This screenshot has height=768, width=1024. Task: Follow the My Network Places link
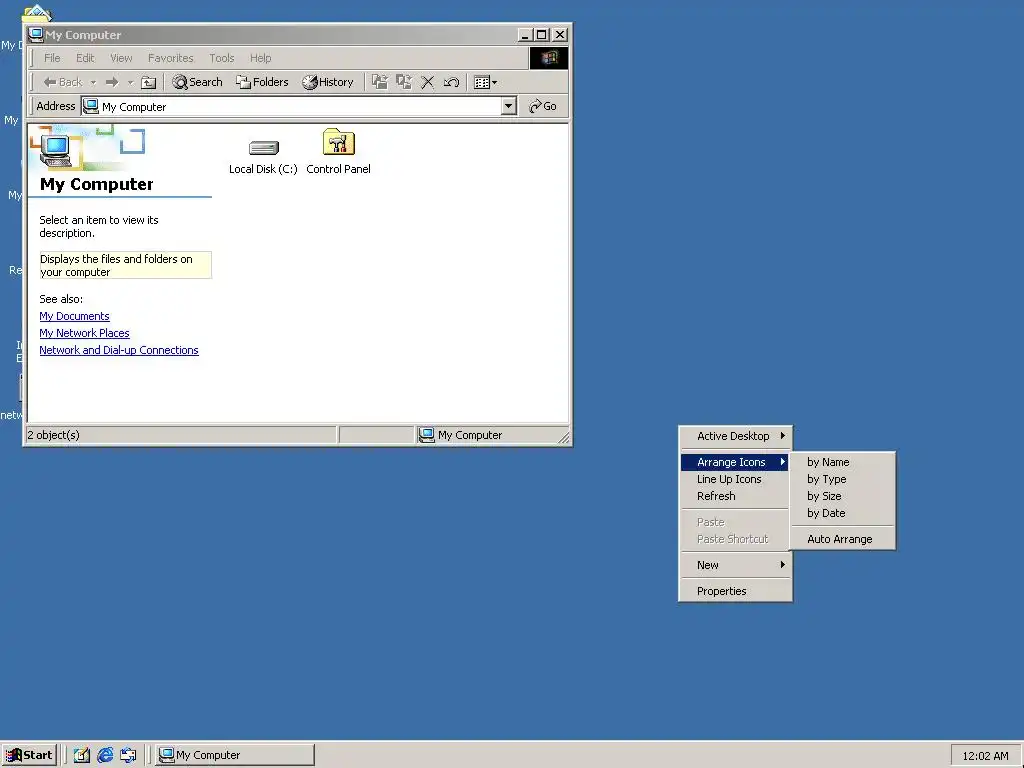[x=84, y=333]
